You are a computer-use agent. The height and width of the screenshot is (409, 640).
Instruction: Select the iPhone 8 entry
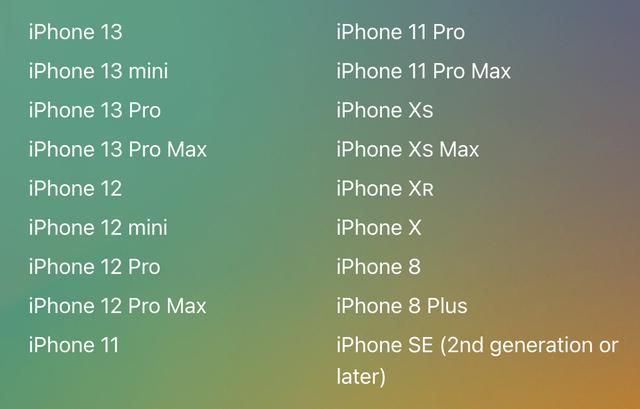click(x=378, y=267)
